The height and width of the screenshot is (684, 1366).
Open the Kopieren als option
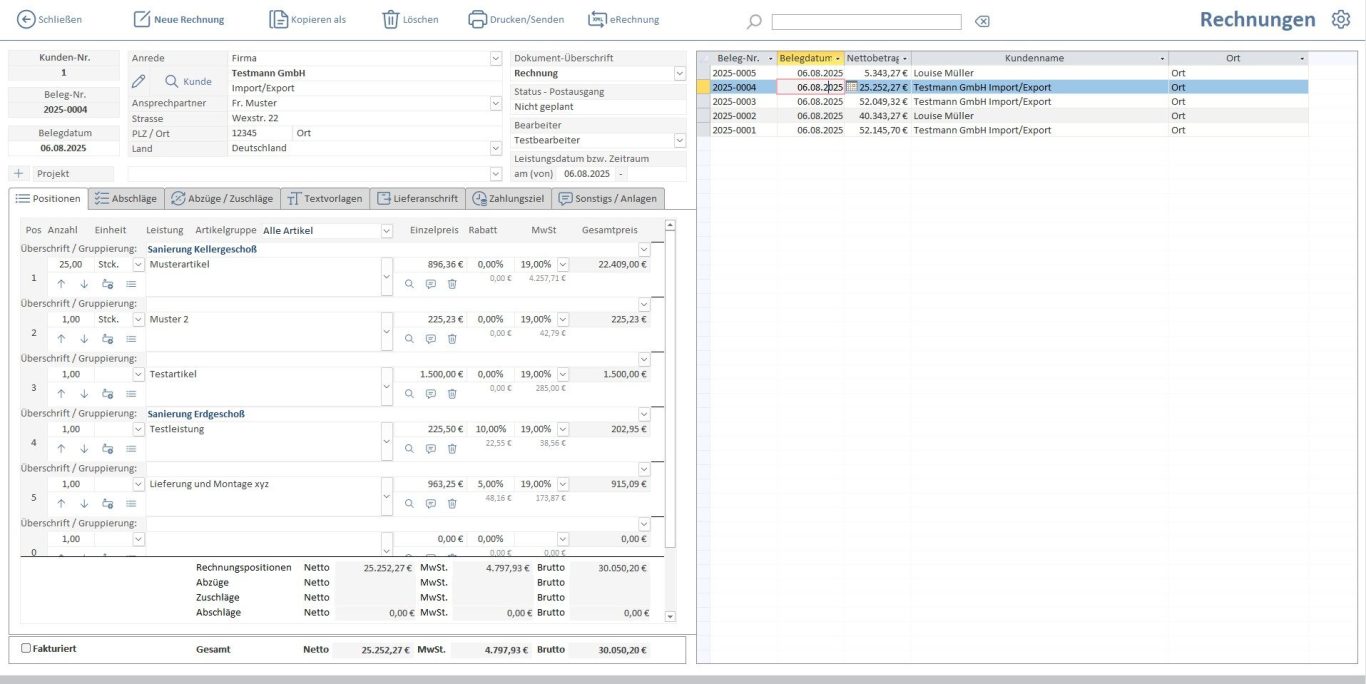(x=308, y=19)
